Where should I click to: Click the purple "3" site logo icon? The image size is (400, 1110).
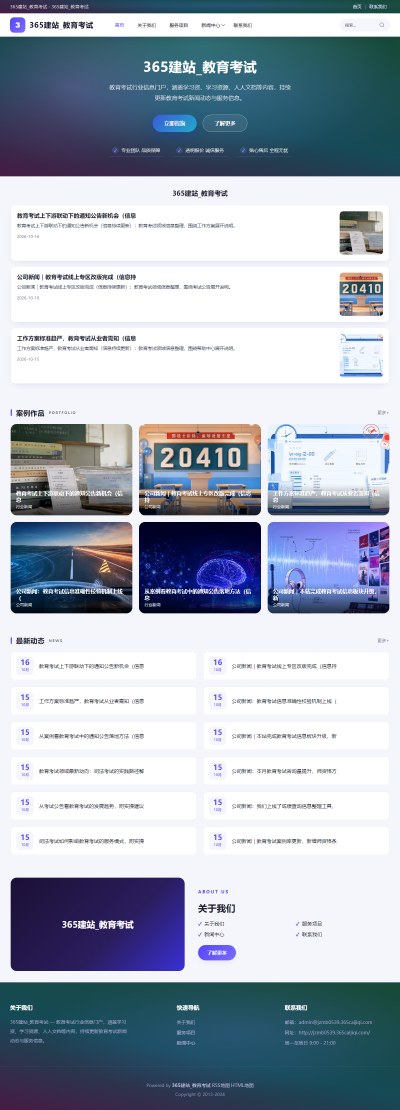click(x=18, y=25)
